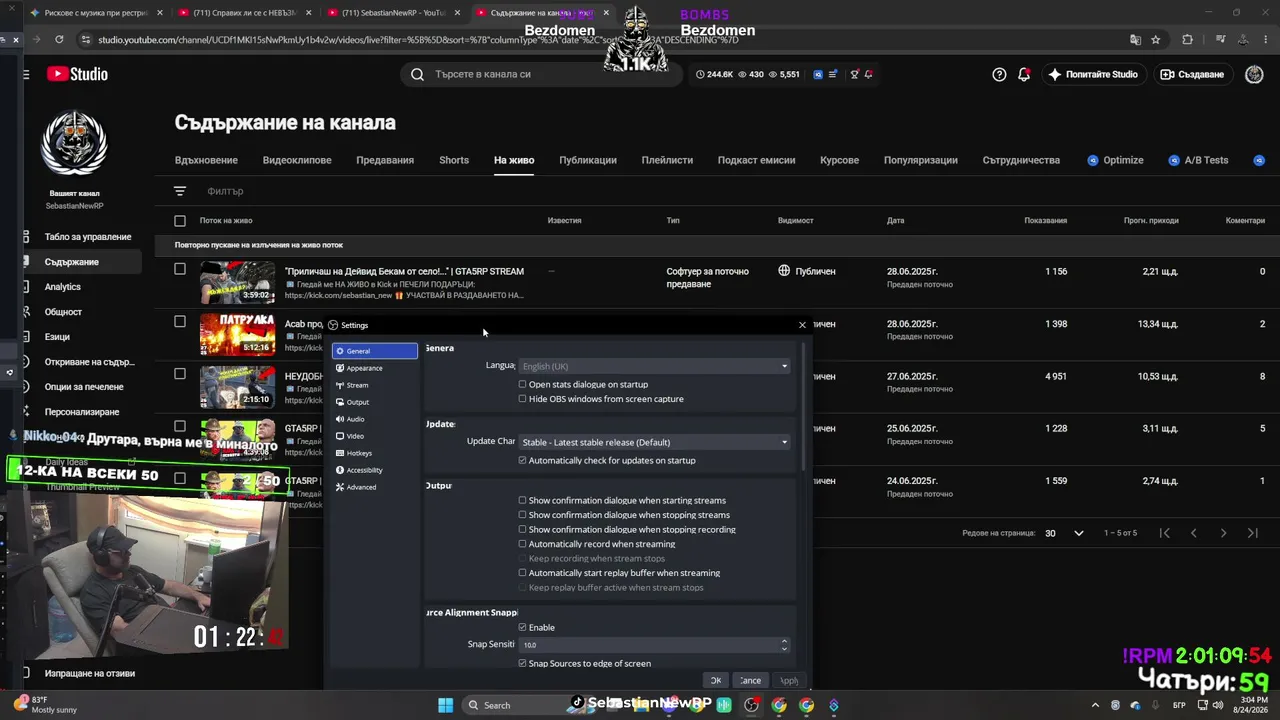1280x720 pixels.
Task: Open Windows Start menu
Action: click(x=446, y=705)
